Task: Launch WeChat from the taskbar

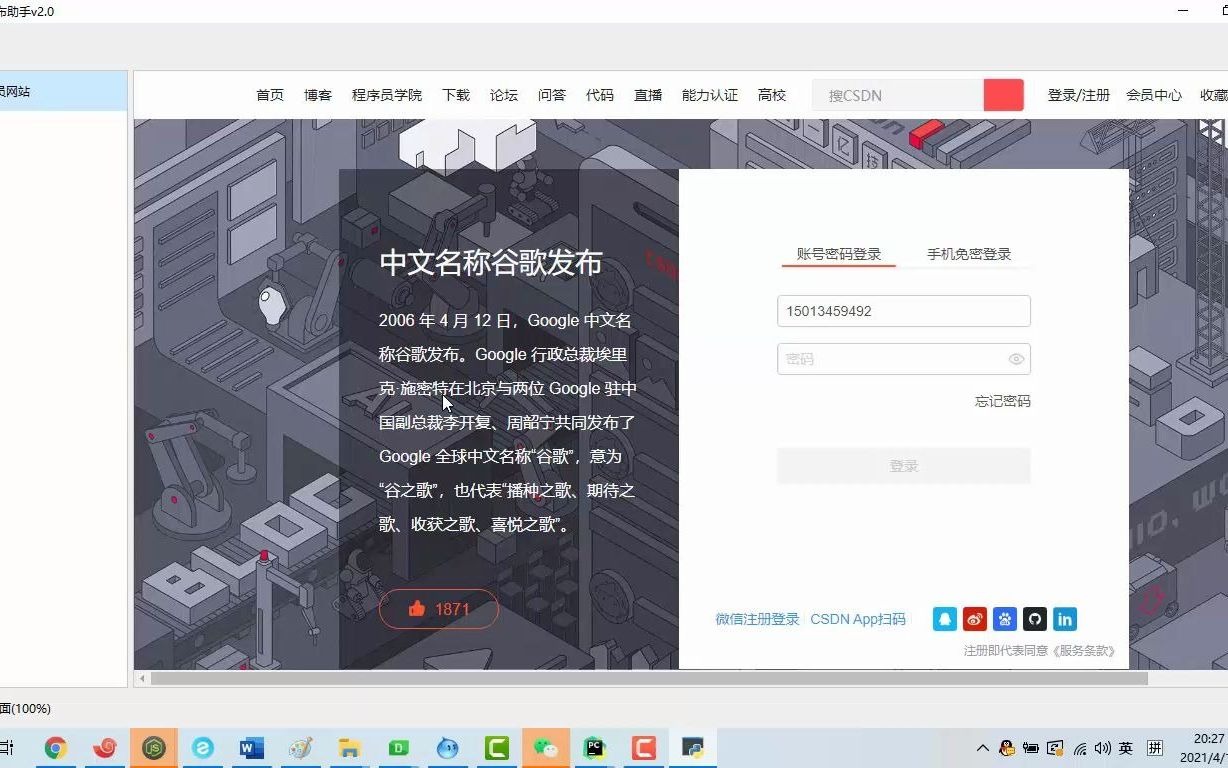Action: [x=545, y=747]
